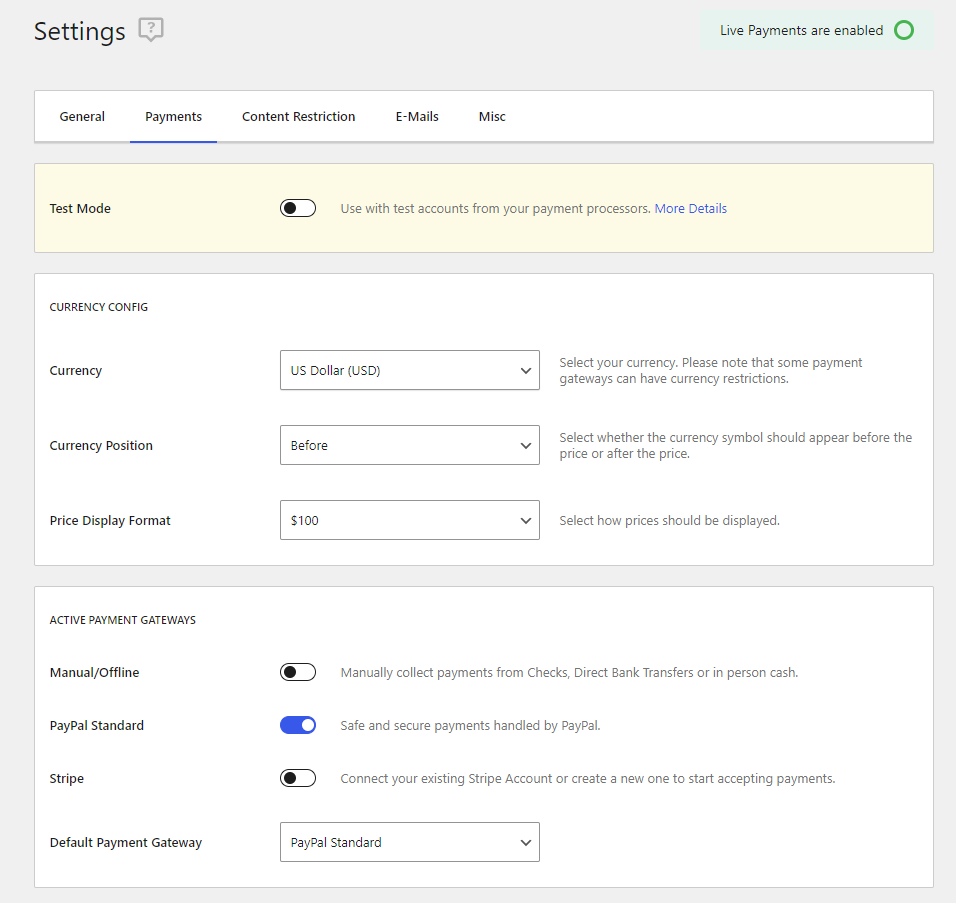Image resolution: width=956 pixels, height=903 pixels.
Task: Expand the Currency Position dropdown
Action: [x=410, y=445]
